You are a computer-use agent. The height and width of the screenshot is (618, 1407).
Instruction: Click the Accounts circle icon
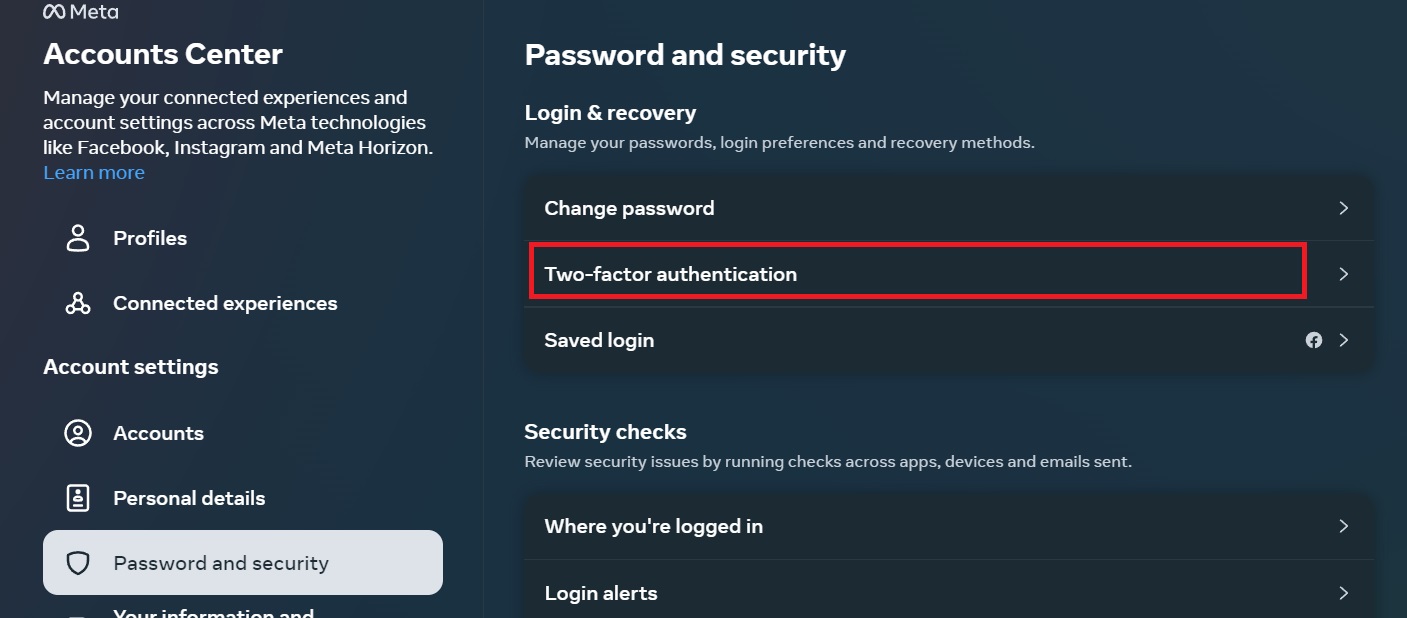click(78, 433)
